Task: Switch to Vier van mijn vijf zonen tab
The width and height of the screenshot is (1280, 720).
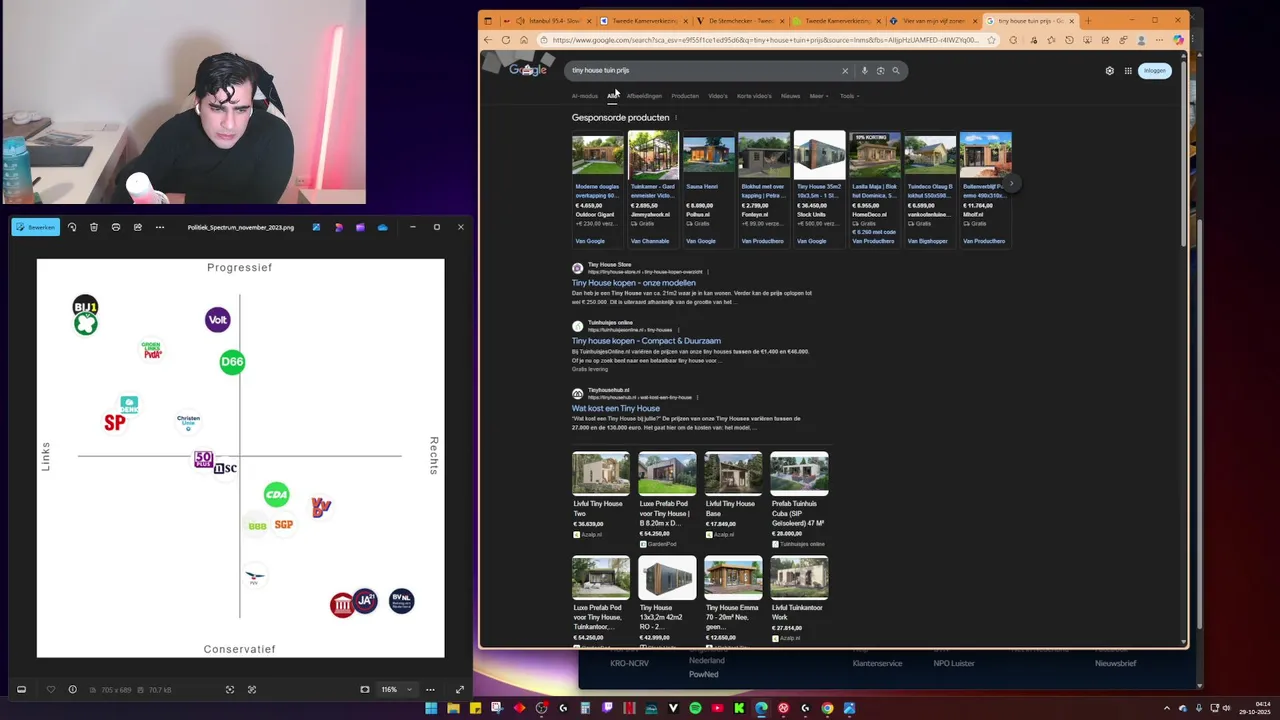Action: coord(932,21)
